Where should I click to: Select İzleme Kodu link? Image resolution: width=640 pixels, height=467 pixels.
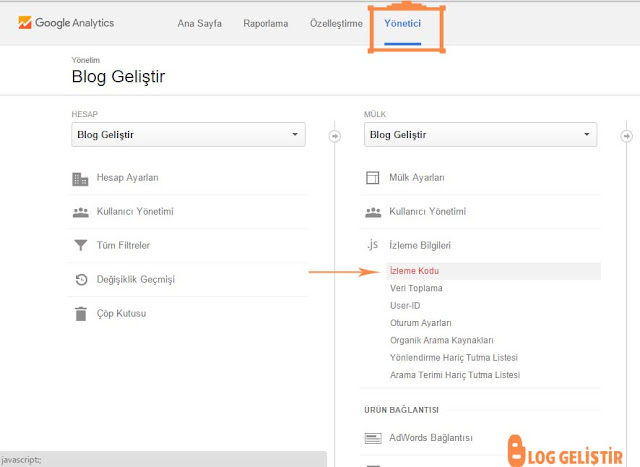click(415, 271)
